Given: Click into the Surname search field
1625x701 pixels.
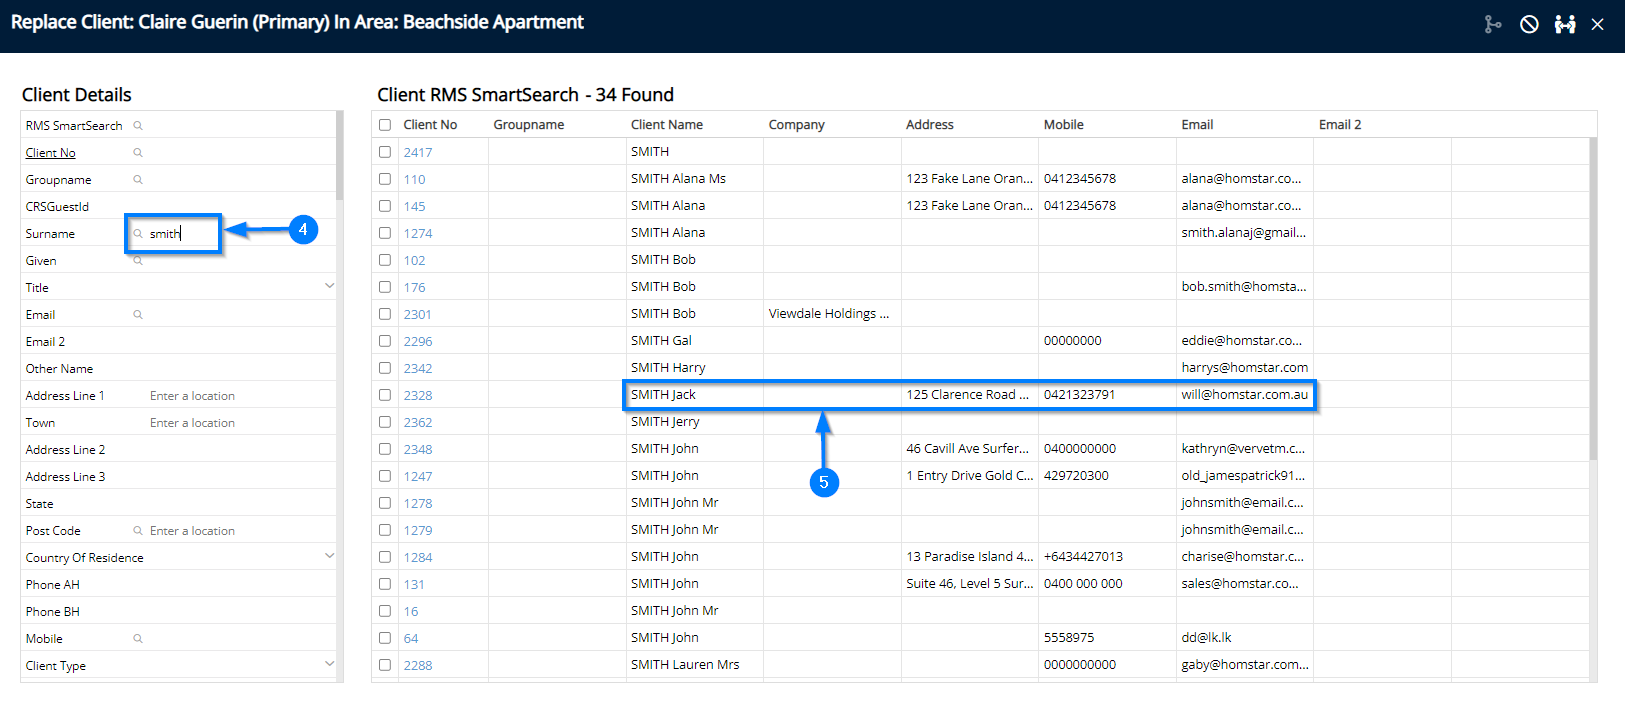Looking at the screenshot, I should pyautogui.click(x=180, y=234).
